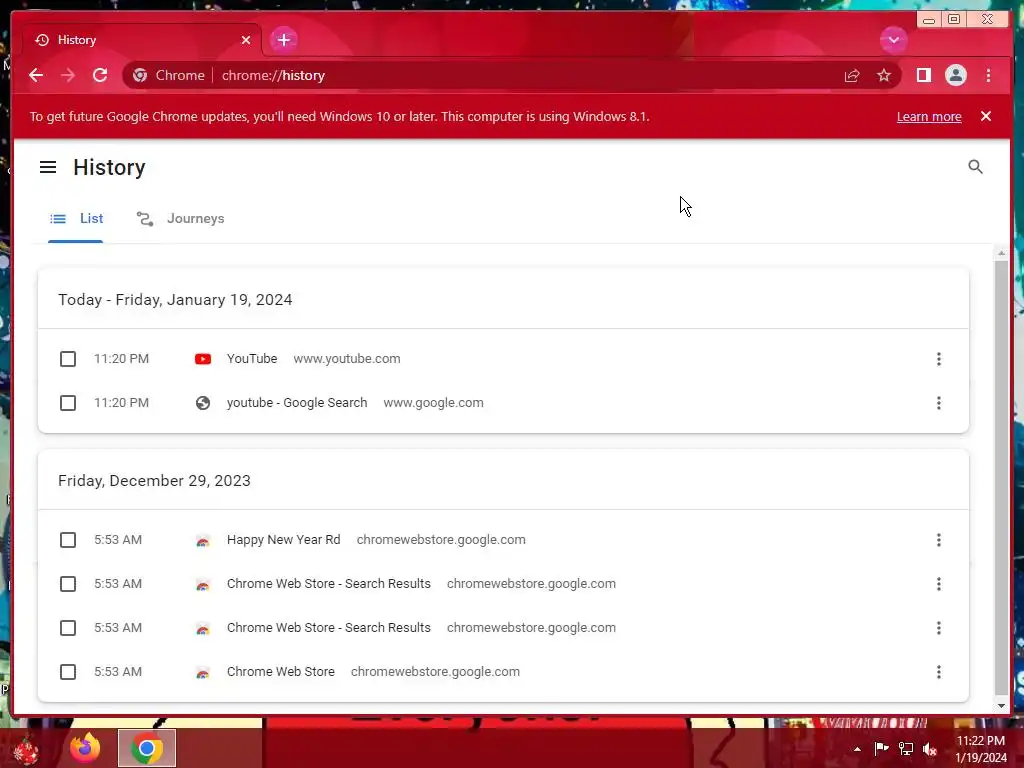Open the youtube - Google Search link

point(297,403)
